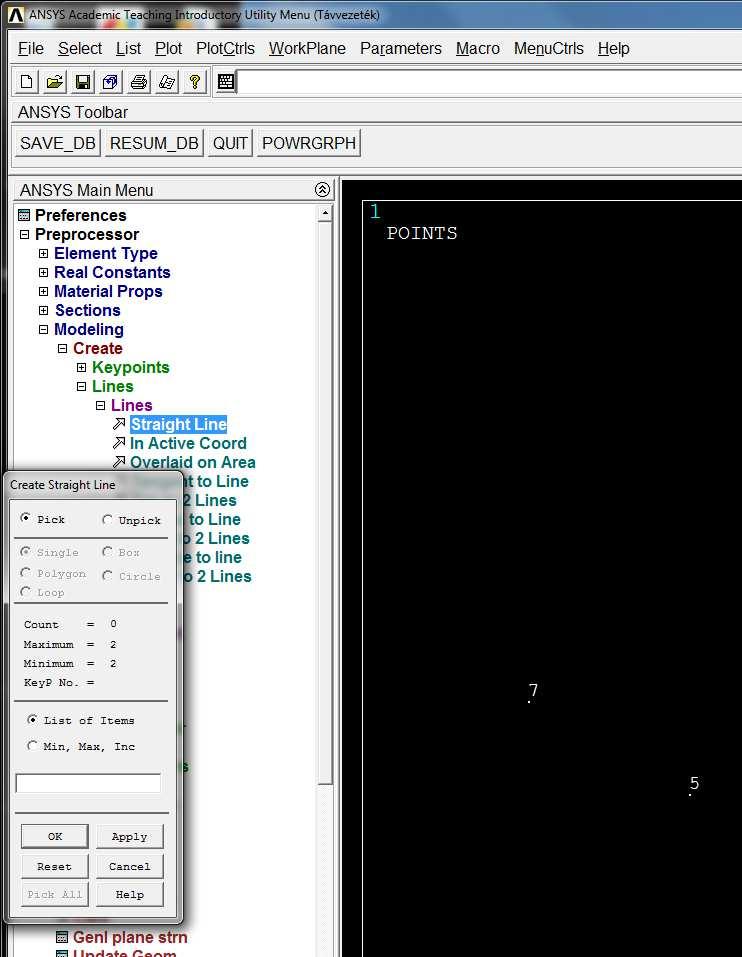742x957 pixels.
Task: Click the ANSYS logo in title bar
Action: coord(16,15)
